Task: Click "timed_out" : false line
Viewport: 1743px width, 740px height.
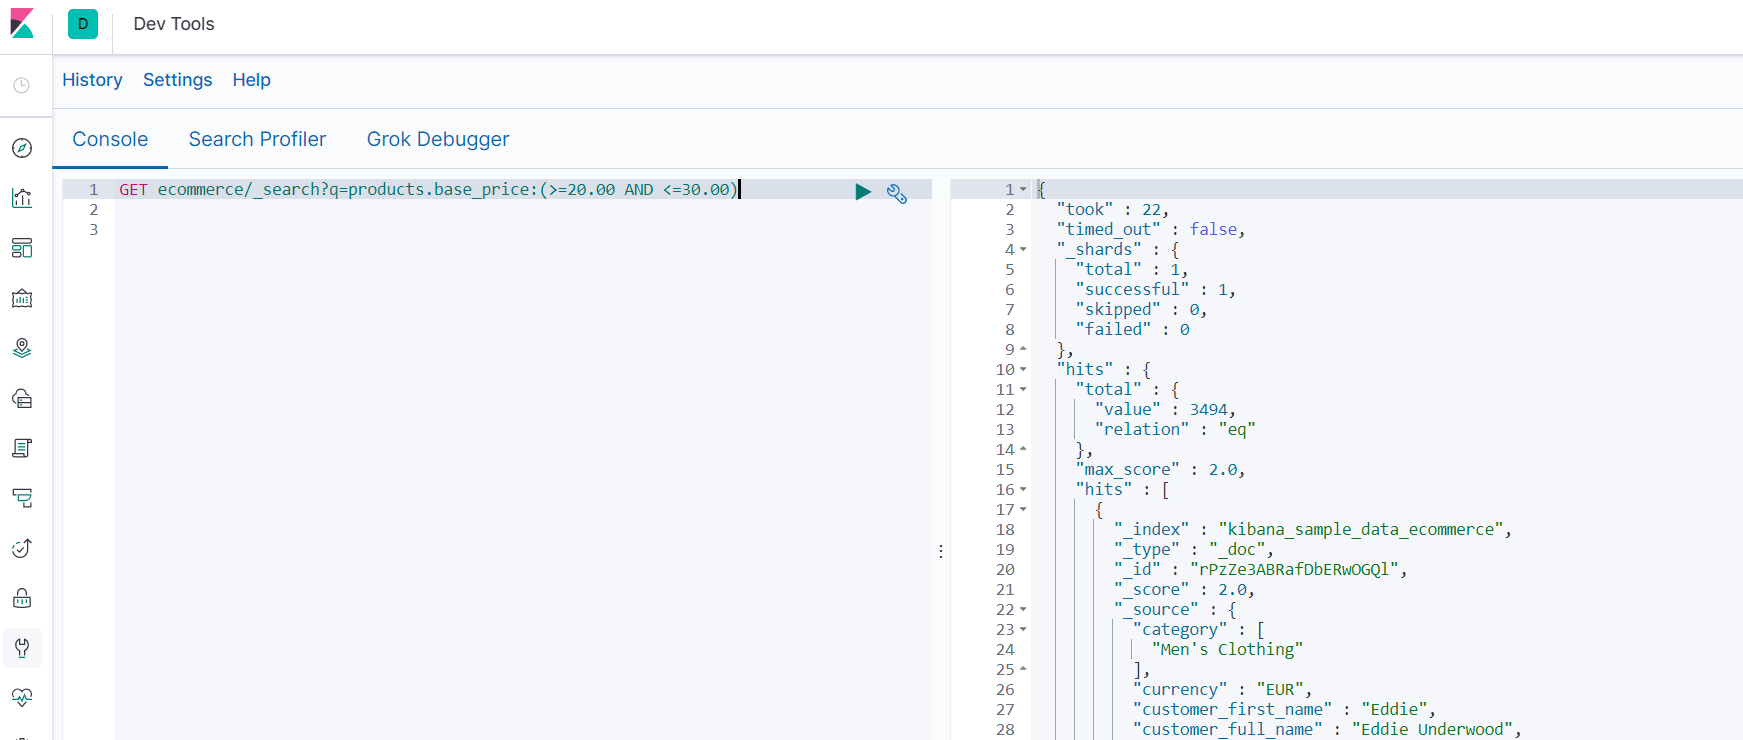Action: click(1151, 229)
